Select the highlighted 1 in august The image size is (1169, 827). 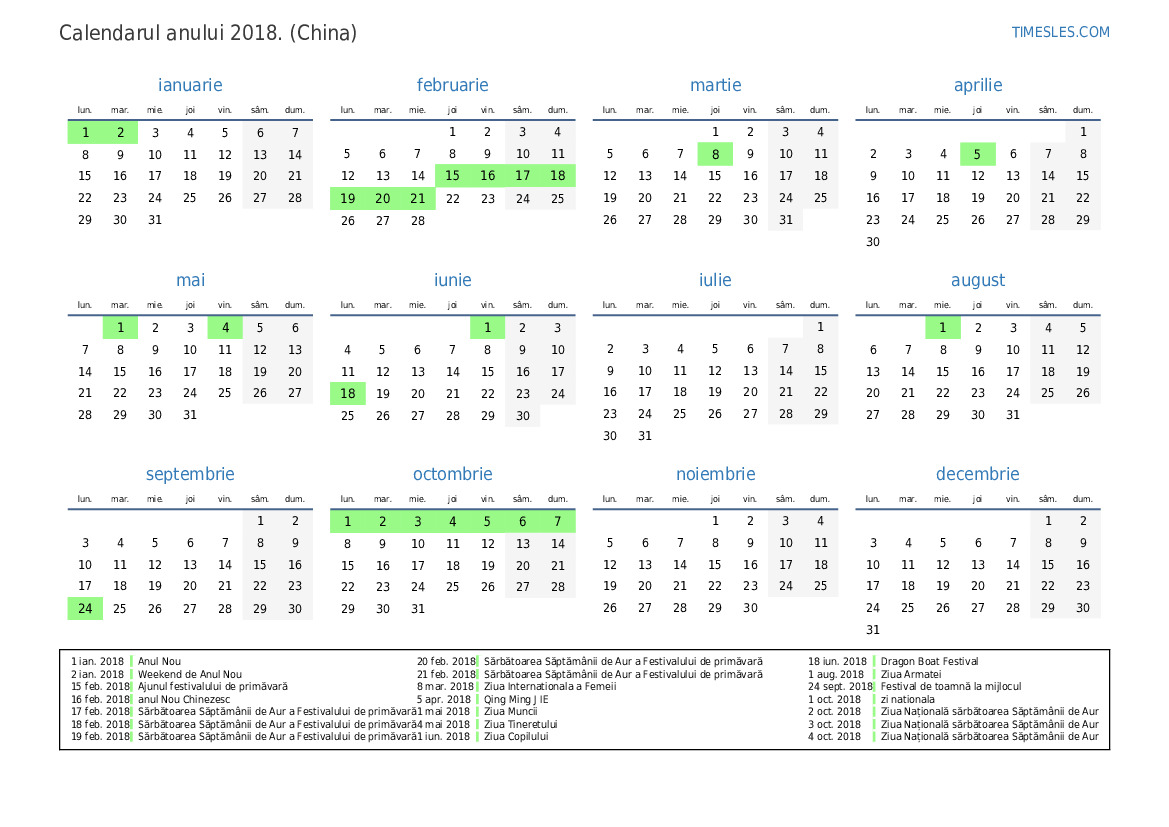pyautogui.click(x=942, y=327)
